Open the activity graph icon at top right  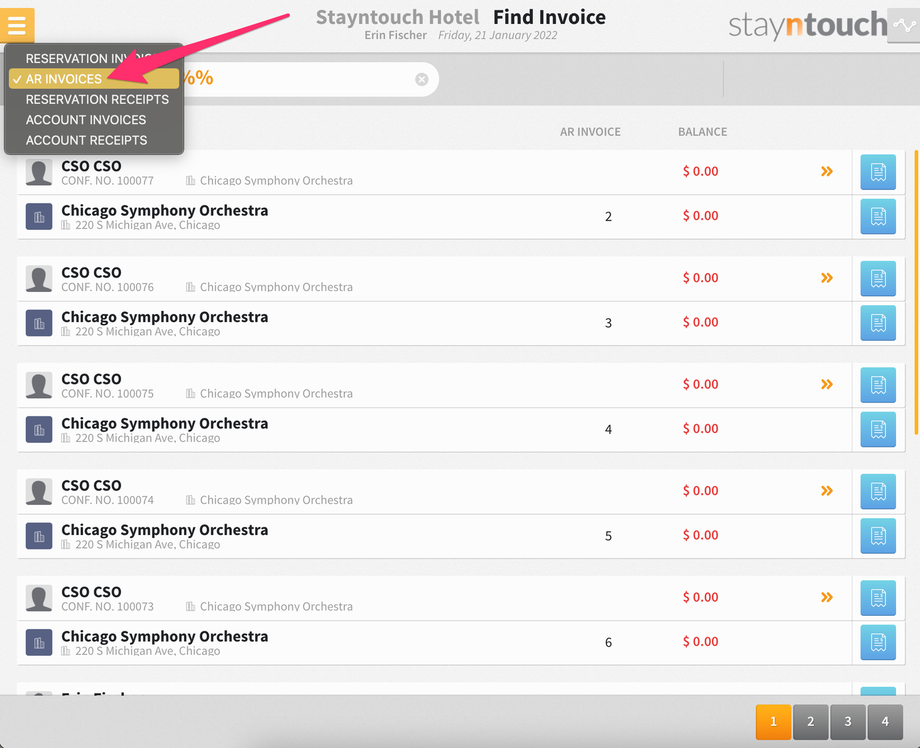click(904, 25)
